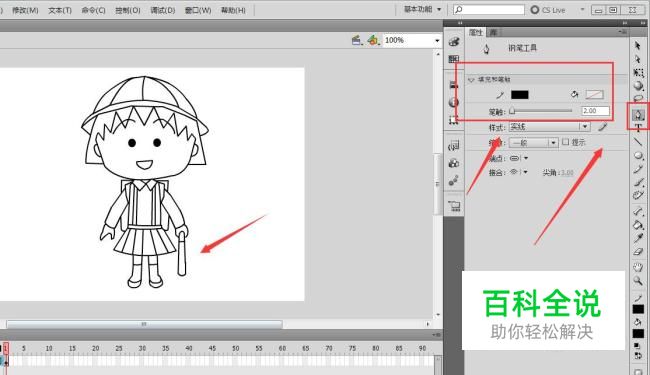Collapse the 填充和笔触 section
650x375 pixels.
(x=471, y=80)
